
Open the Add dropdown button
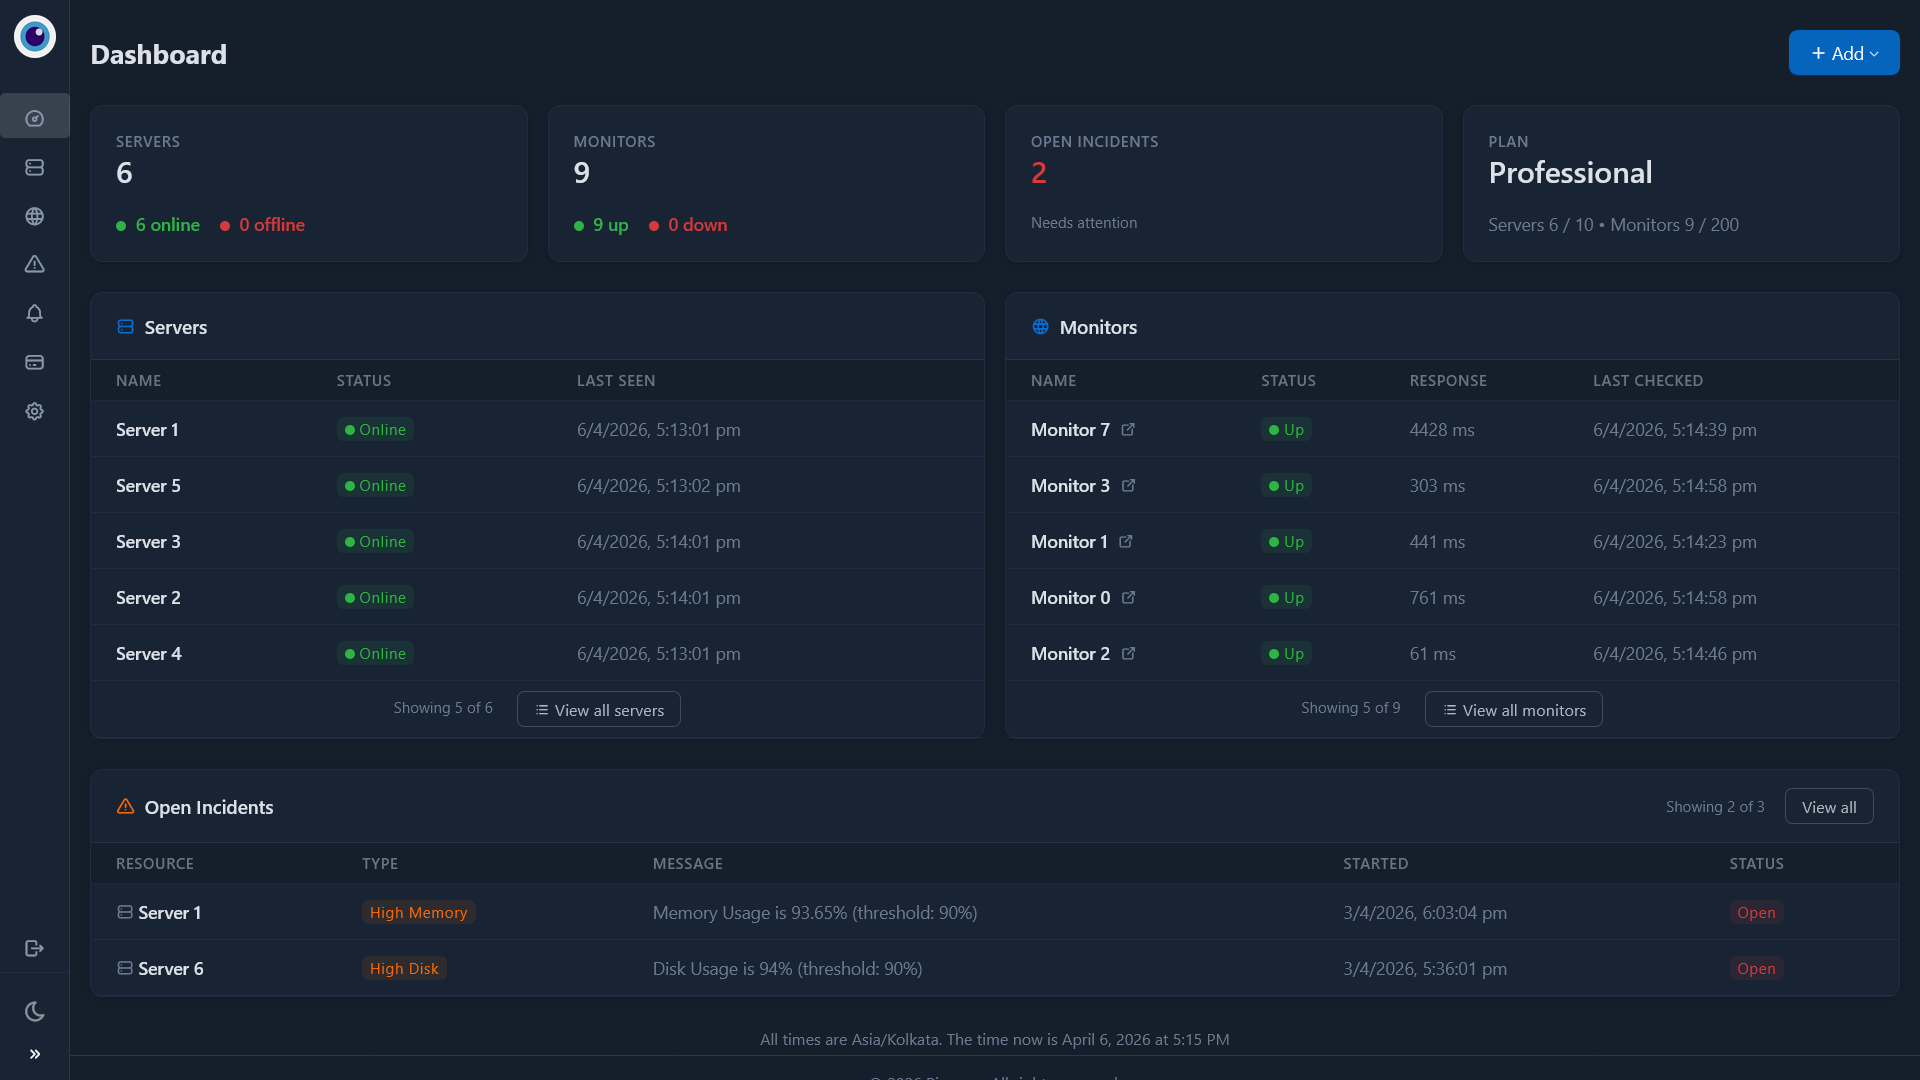click(1843, 53)
